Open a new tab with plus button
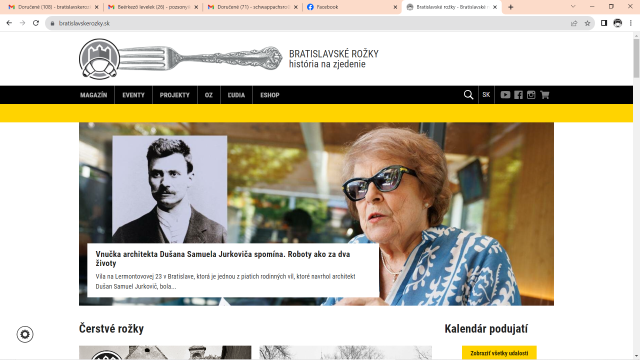The height and width of the screenshot is (360, 640). pyautogui.click(x=510, y=7)
